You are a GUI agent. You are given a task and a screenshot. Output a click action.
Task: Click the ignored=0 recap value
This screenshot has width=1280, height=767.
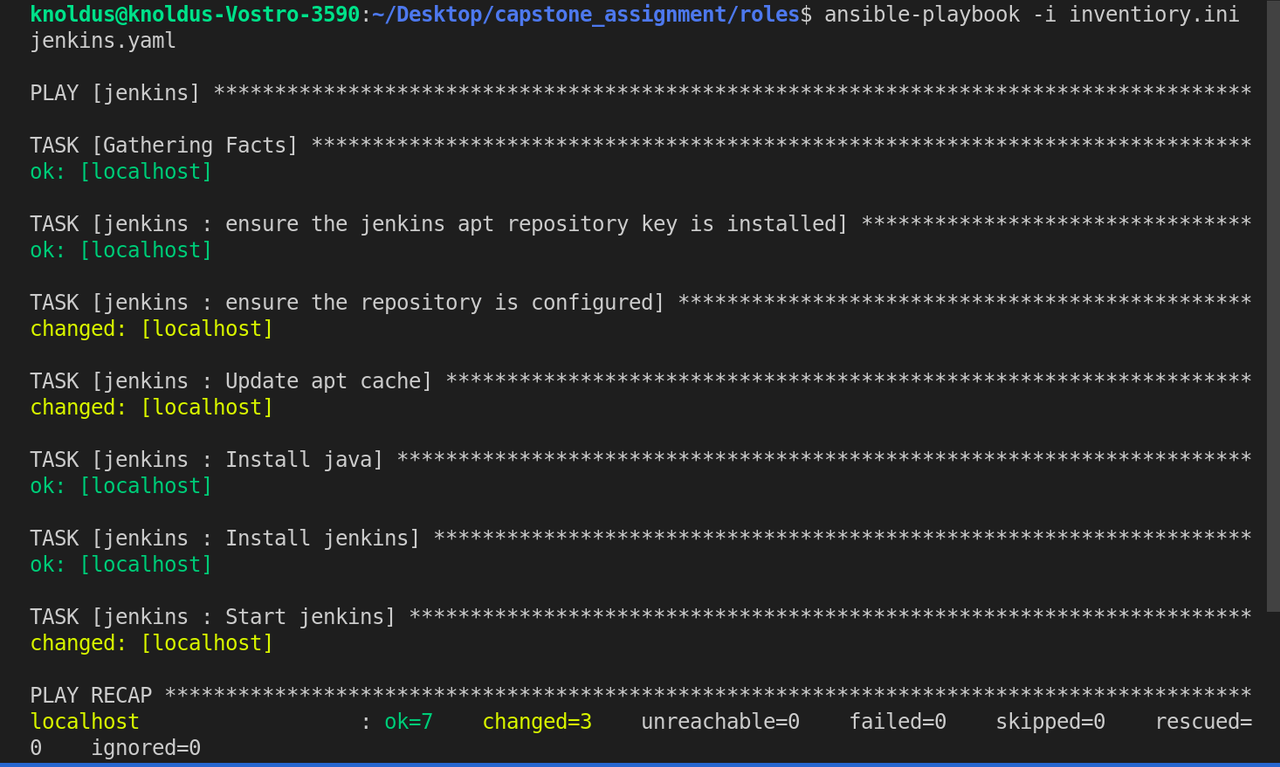point(146,748)
